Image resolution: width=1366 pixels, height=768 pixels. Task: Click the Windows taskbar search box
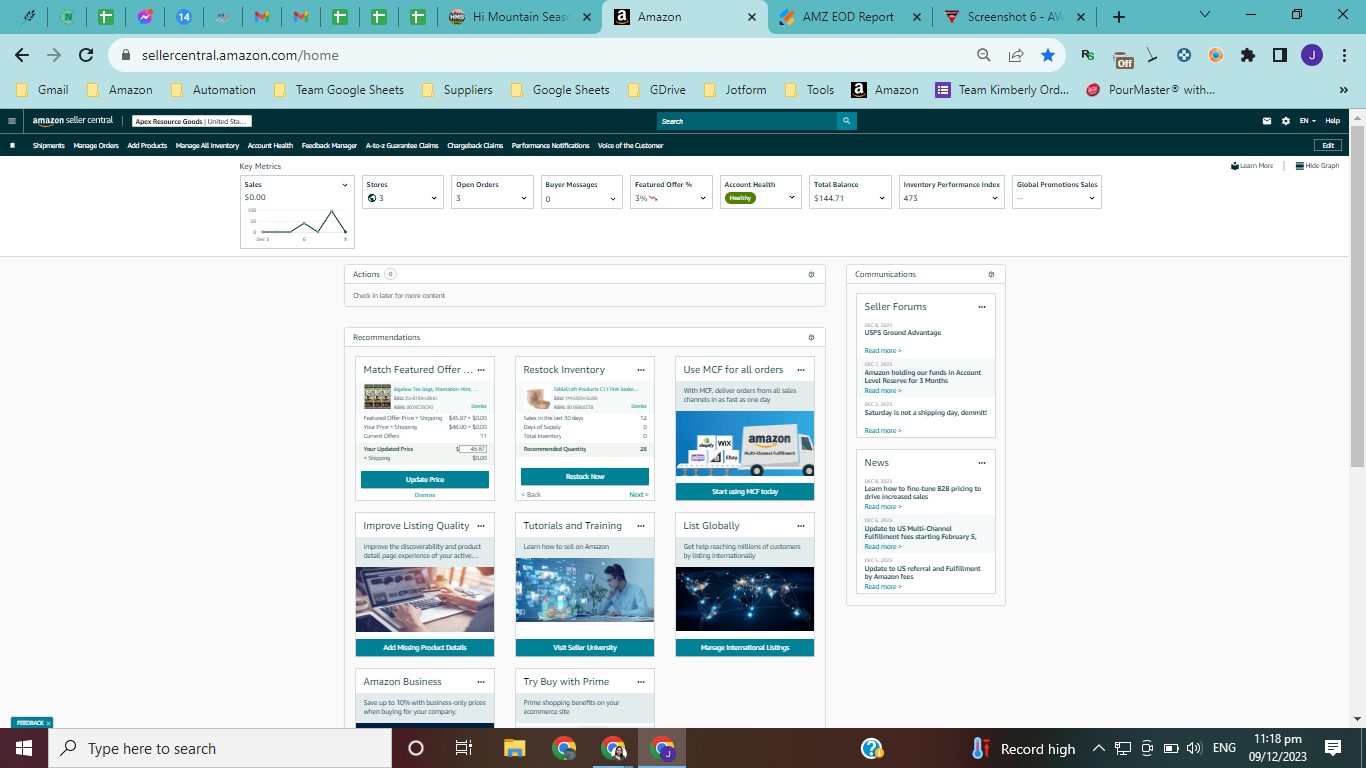point(218,748)
